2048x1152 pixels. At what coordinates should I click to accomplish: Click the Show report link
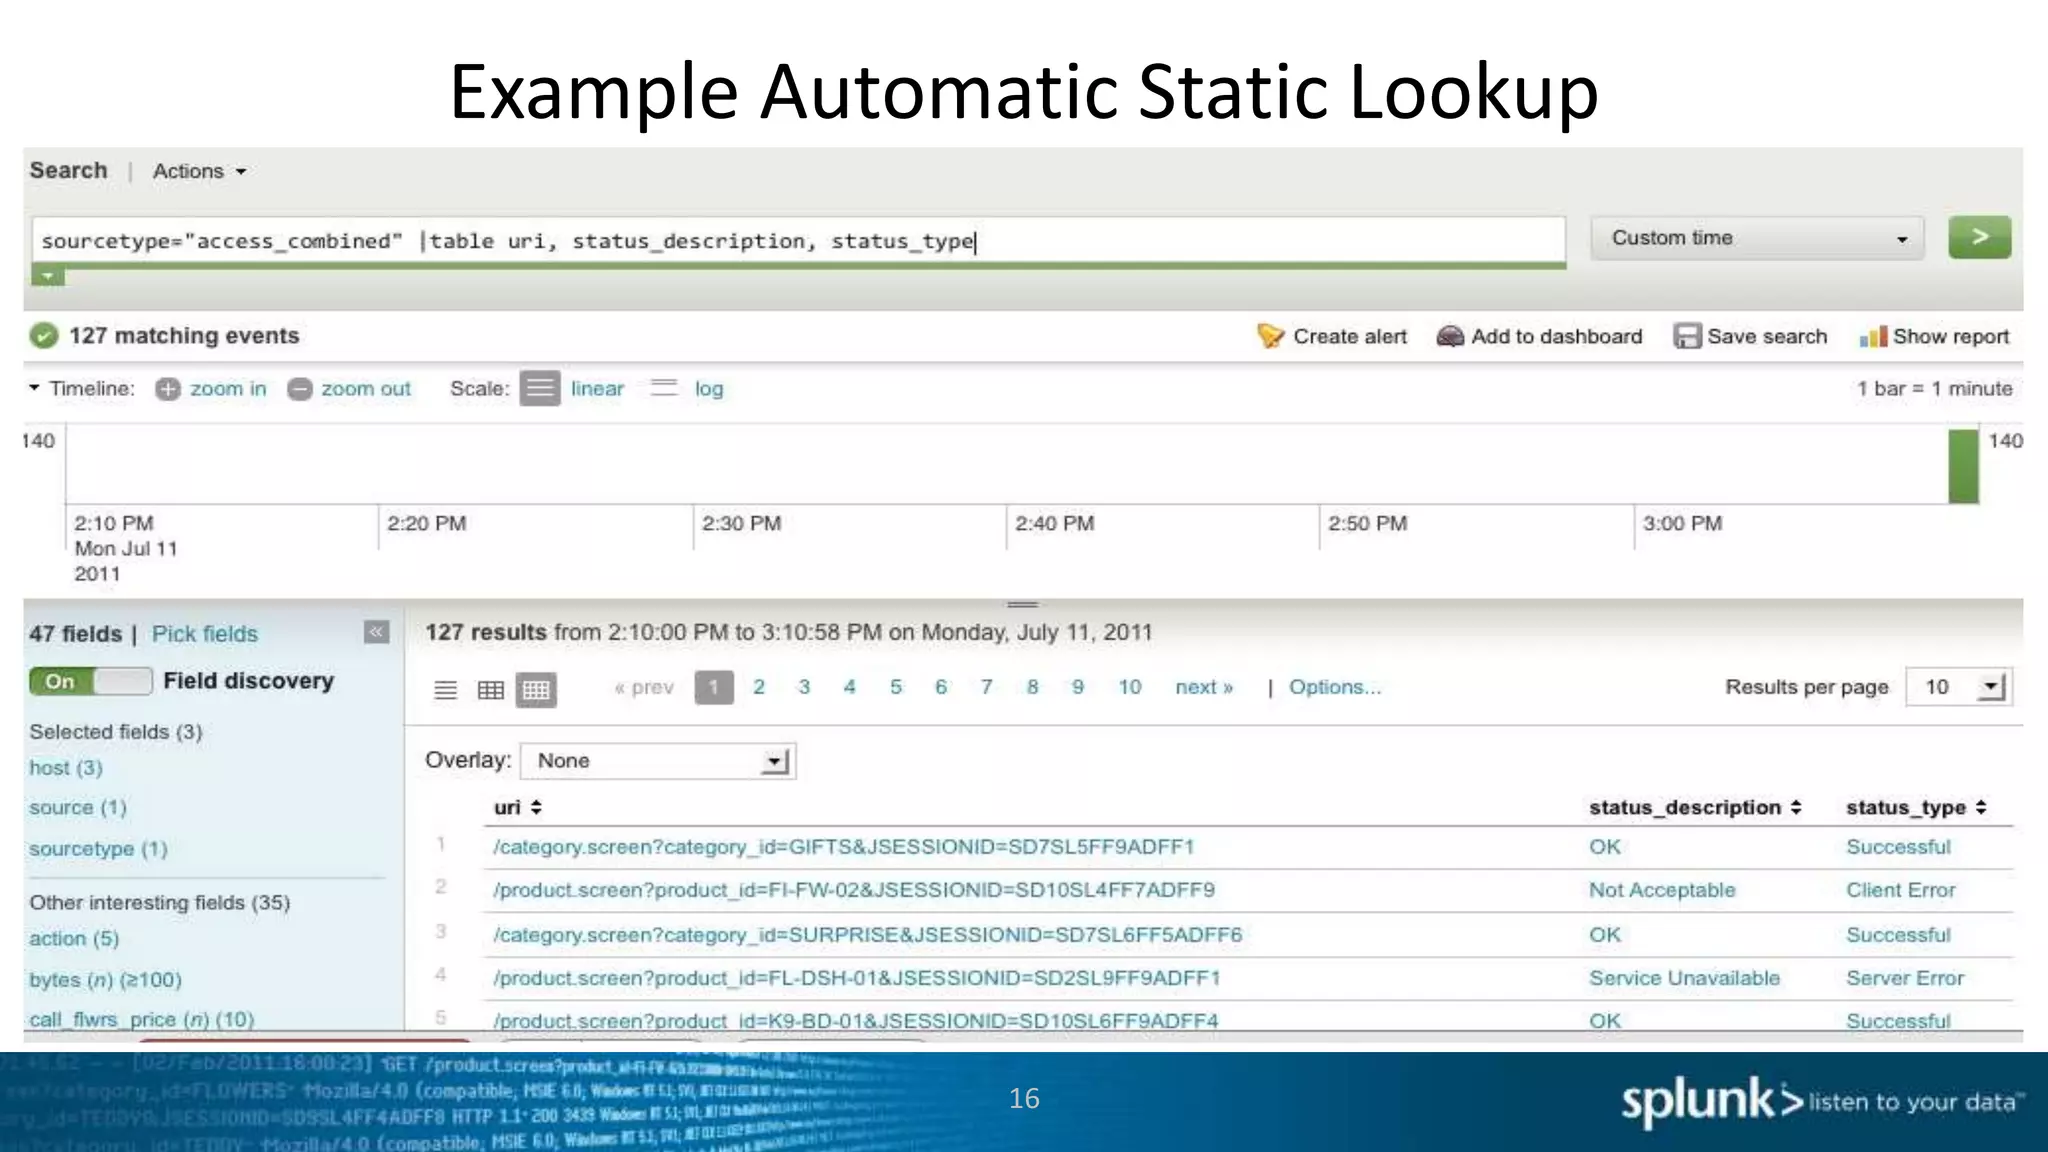(x=1951, y=337)
